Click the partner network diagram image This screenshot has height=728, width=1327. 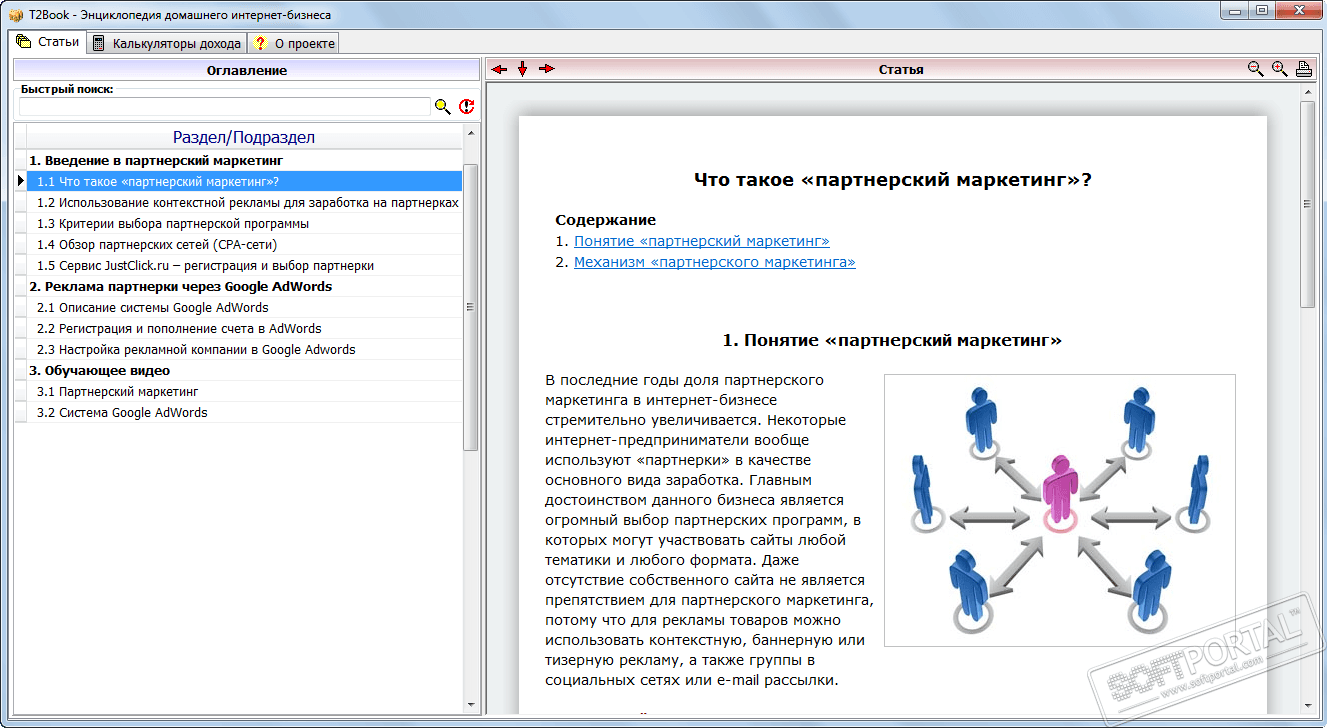[1060, 510]
